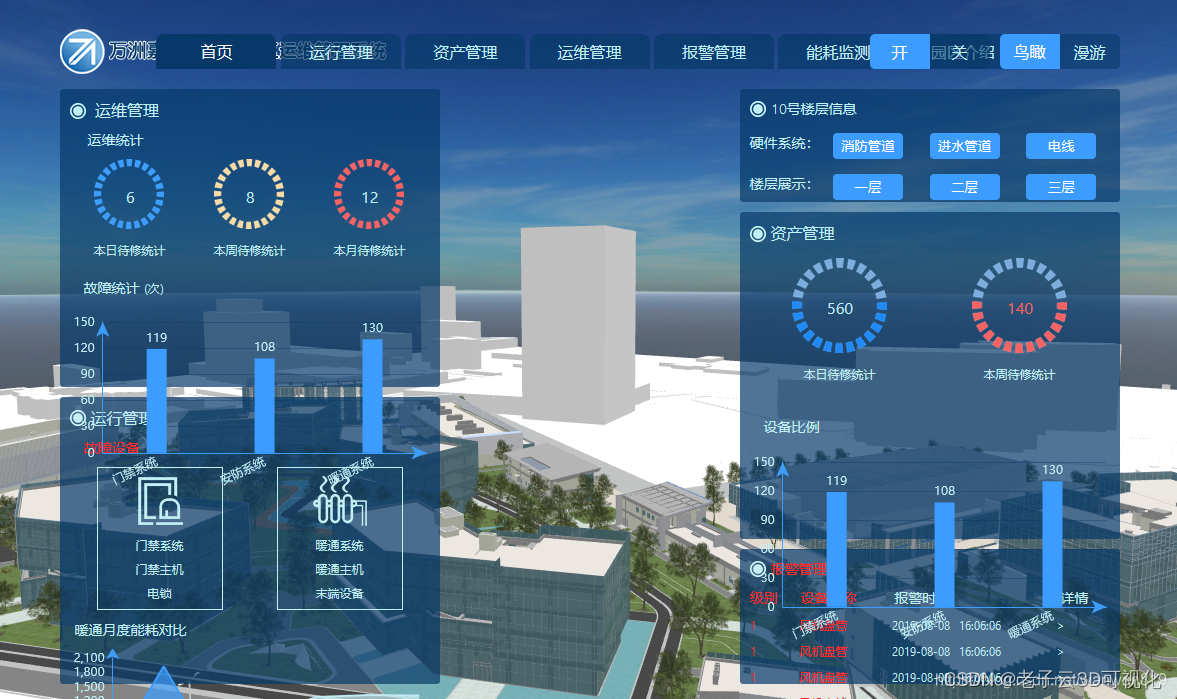Screen dimensions: 1177x699
Task: Click the 暖通主机 text
Action: point(339,570)
